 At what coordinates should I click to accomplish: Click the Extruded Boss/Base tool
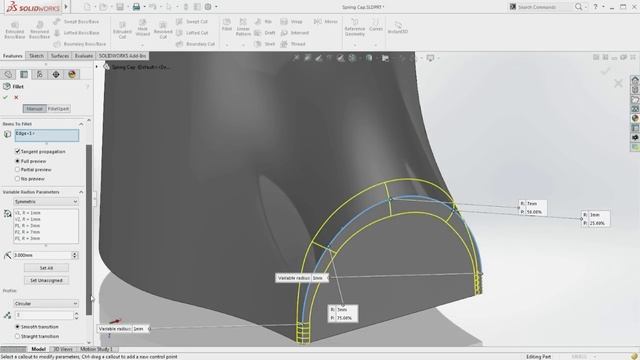[x=15, y=30]
